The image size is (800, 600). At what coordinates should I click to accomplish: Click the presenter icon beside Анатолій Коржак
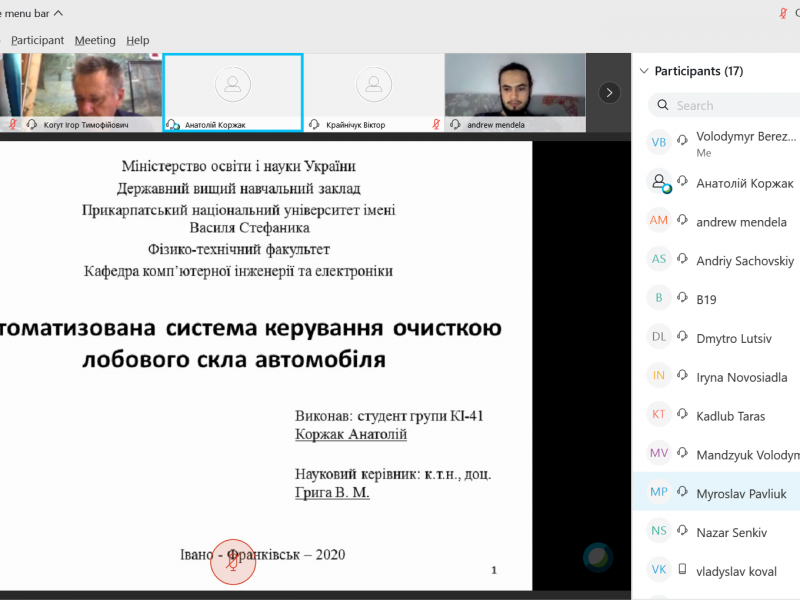(659, 183)
